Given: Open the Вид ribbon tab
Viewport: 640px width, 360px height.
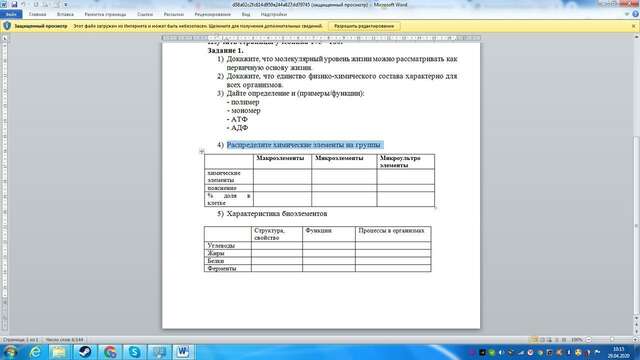Looking at the screenshot, I should [246, 14].
